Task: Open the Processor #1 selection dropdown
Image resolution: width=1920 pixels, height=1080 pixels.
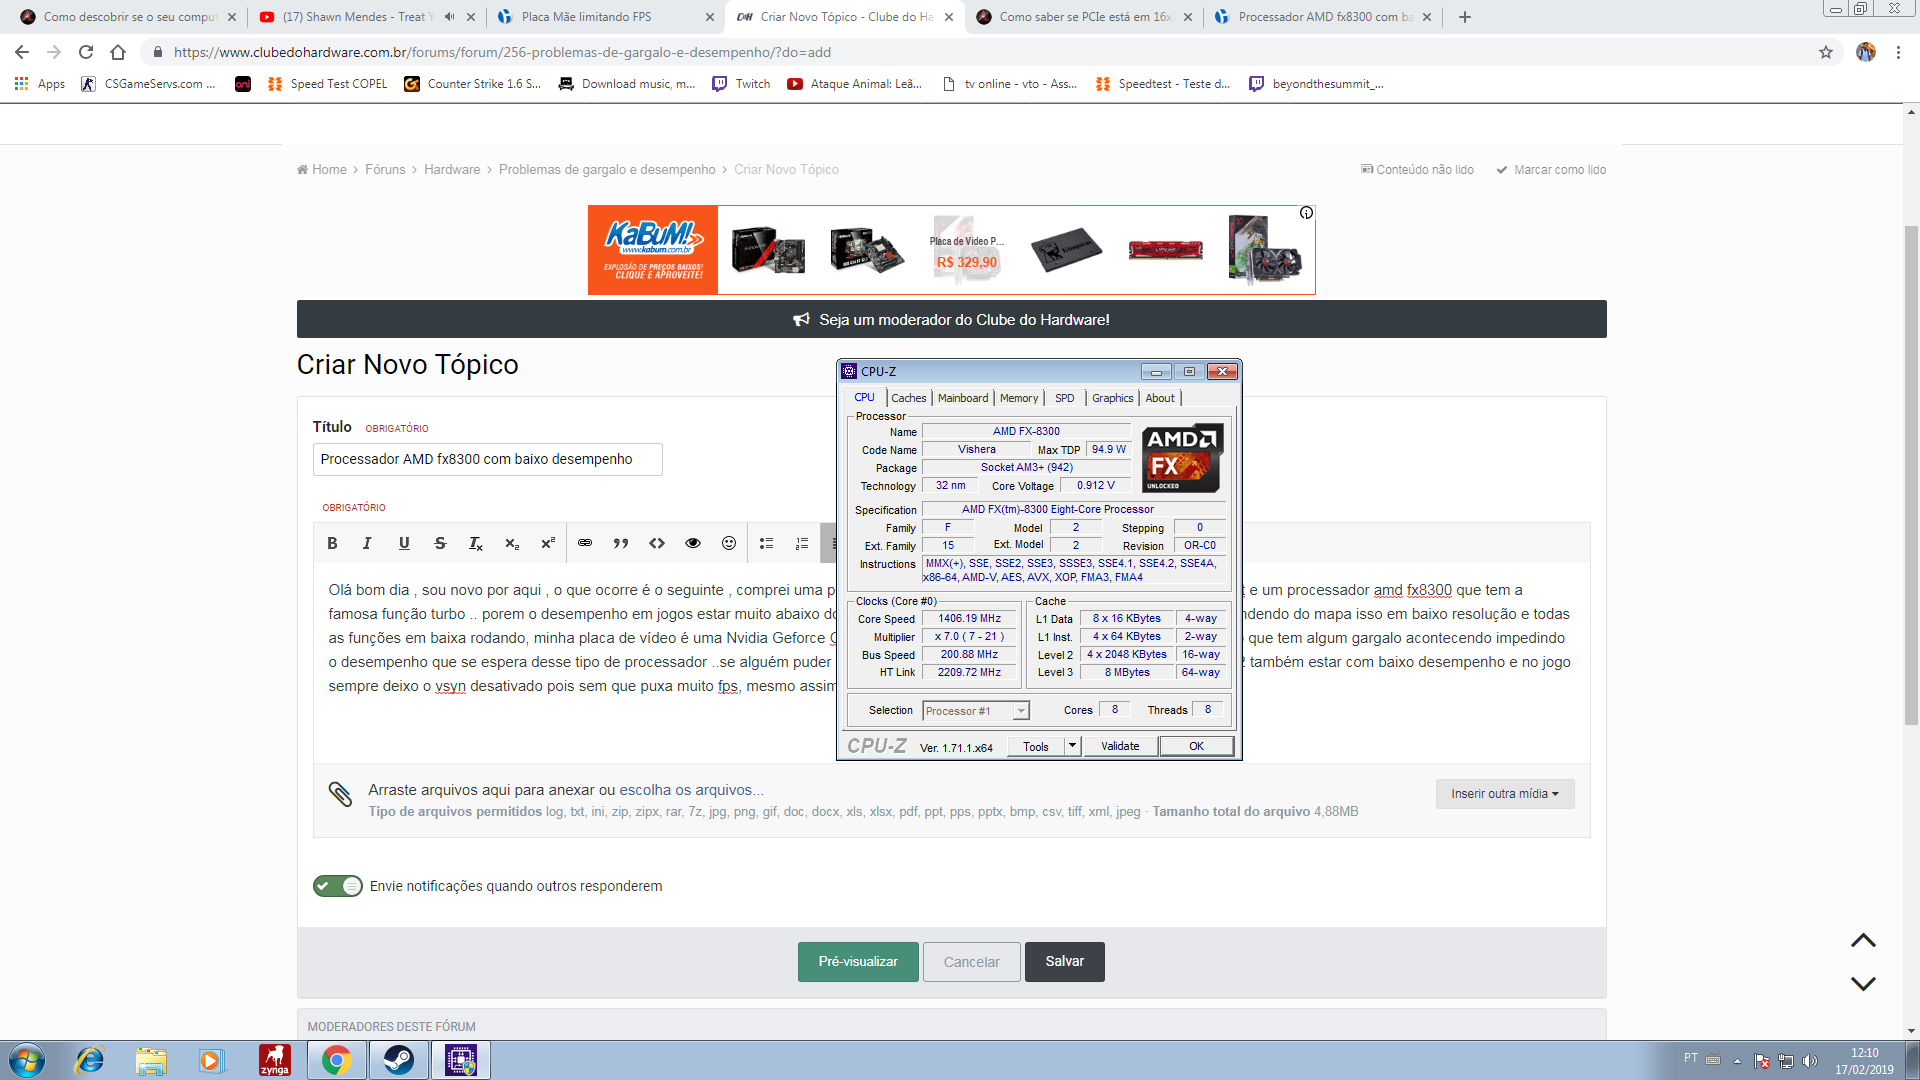Action: pyautogui.click(x=975, y=711)
